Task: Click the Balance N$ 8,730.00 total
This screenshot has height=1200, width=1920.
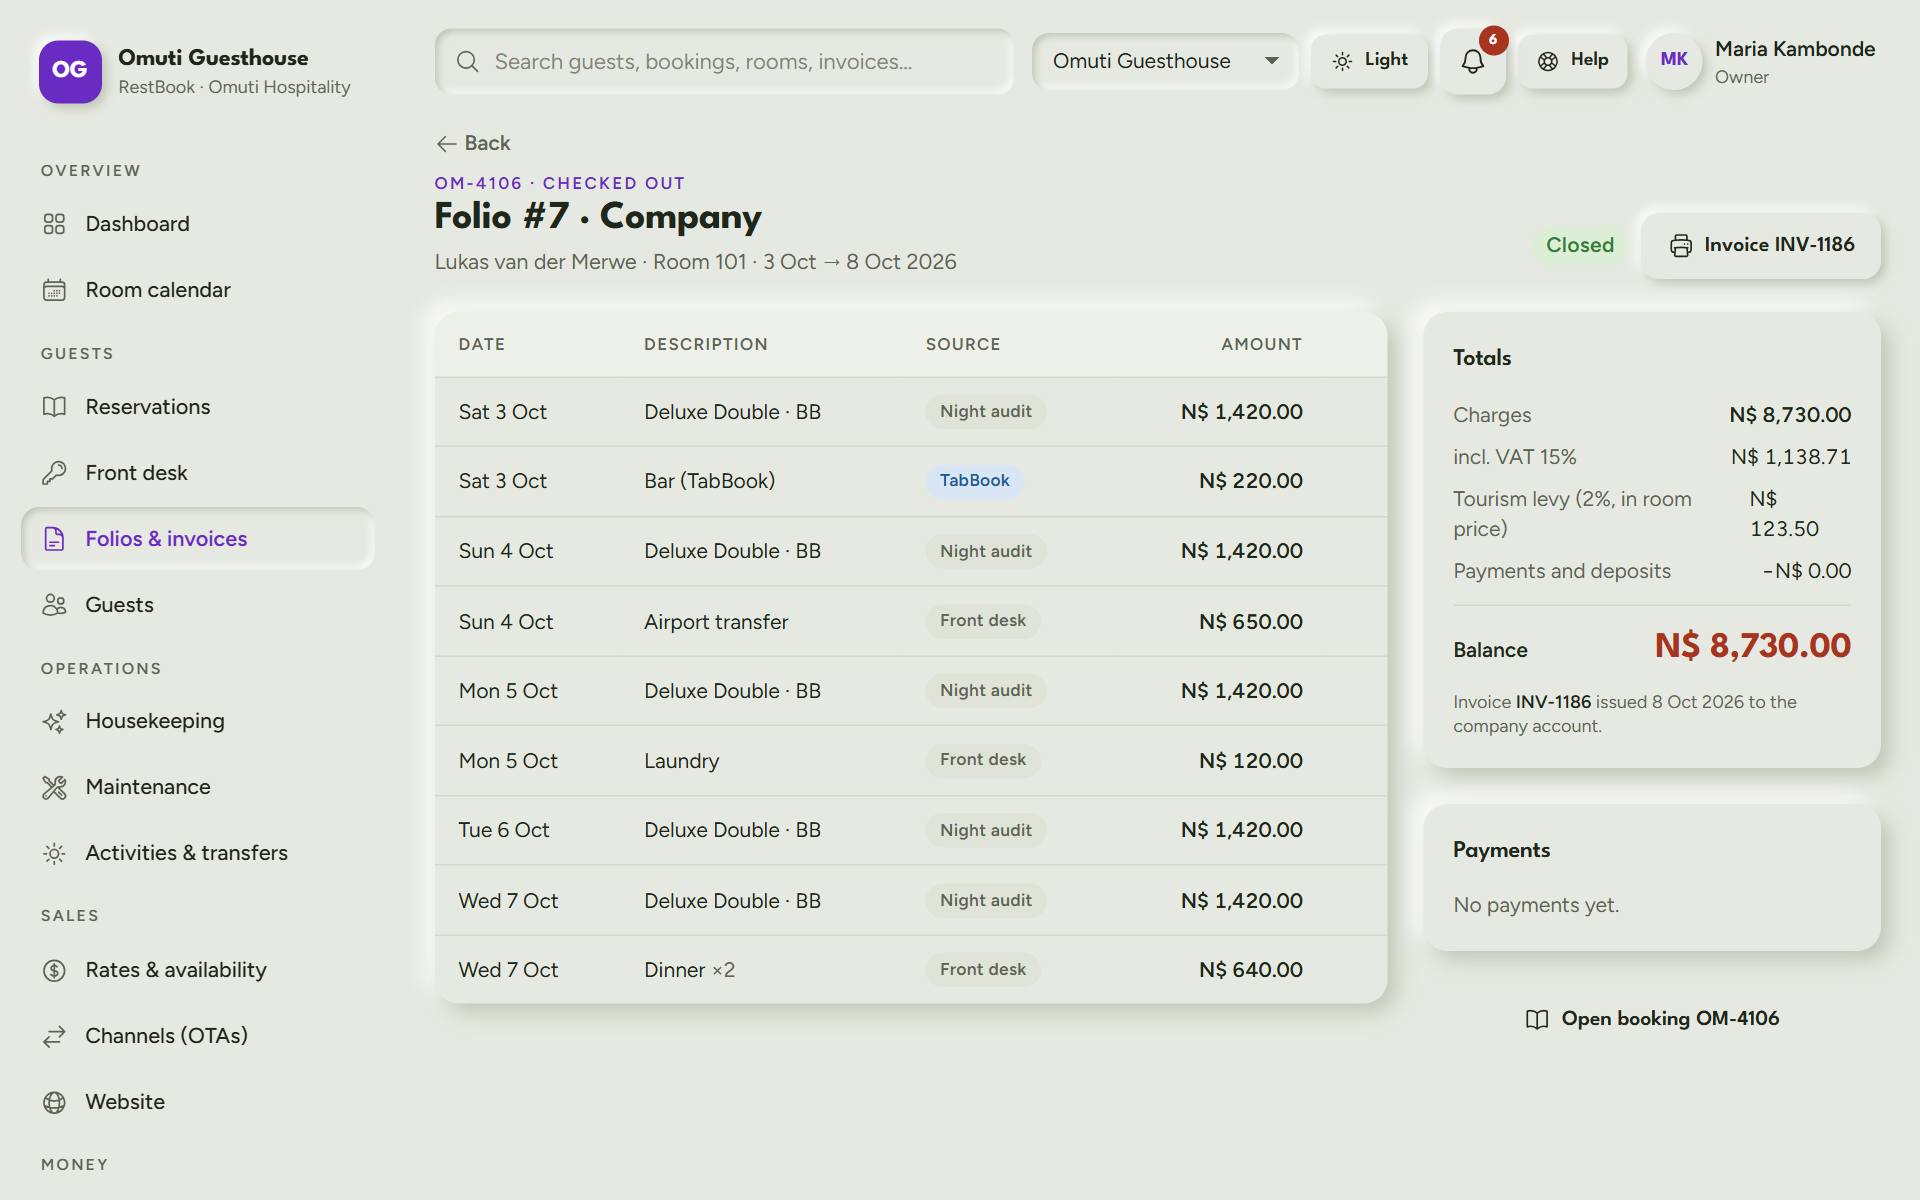Action: (x=1752, y=646)
